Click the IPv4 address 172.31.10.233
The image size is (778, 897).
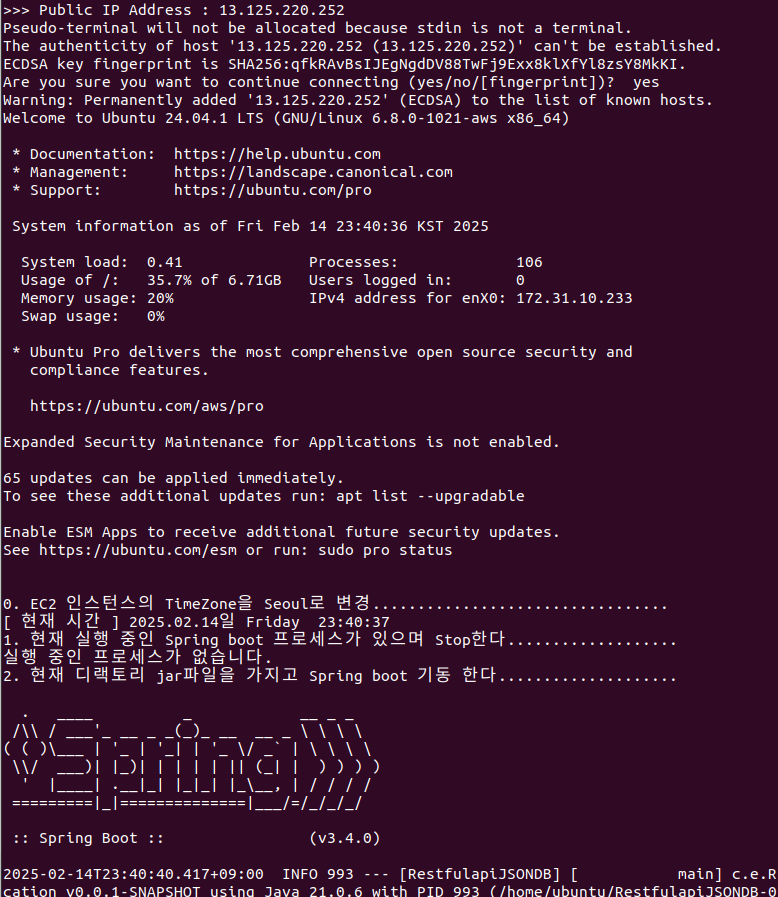pos(574,298)
